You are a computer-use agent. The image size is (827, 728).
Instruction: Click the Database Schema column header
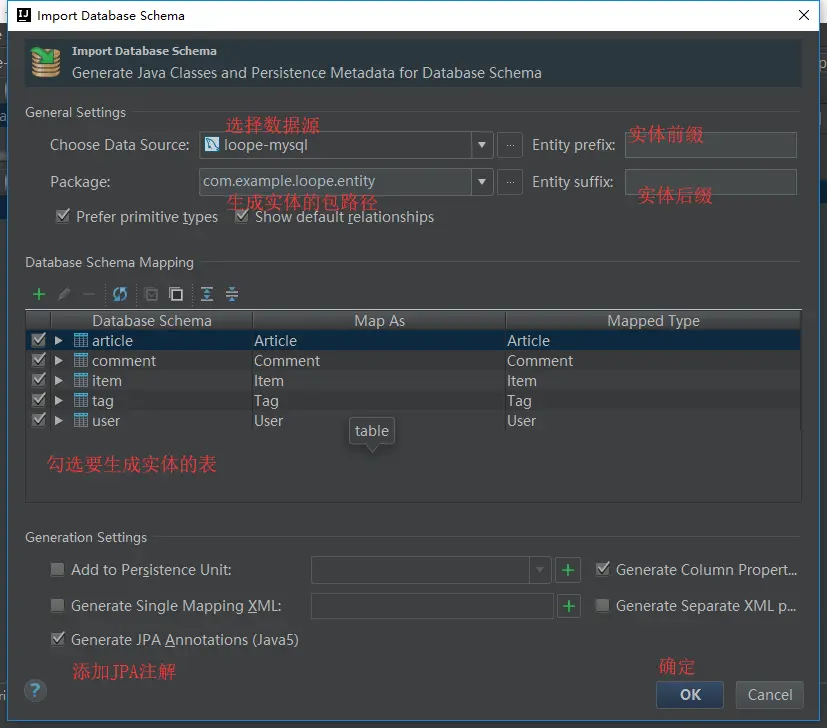152,321
